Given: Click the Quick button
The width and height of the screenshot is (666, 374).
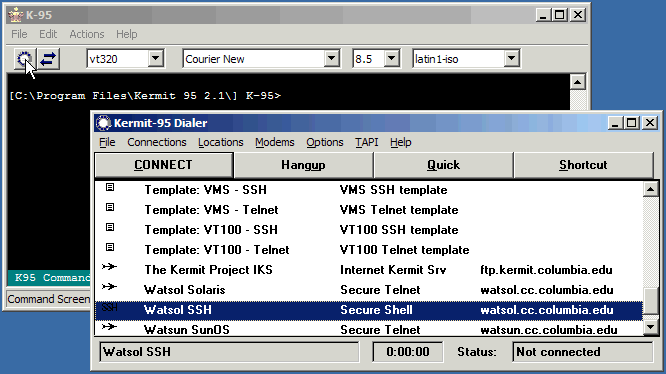Looking at the screenshot, I should [x=443, y=165].
